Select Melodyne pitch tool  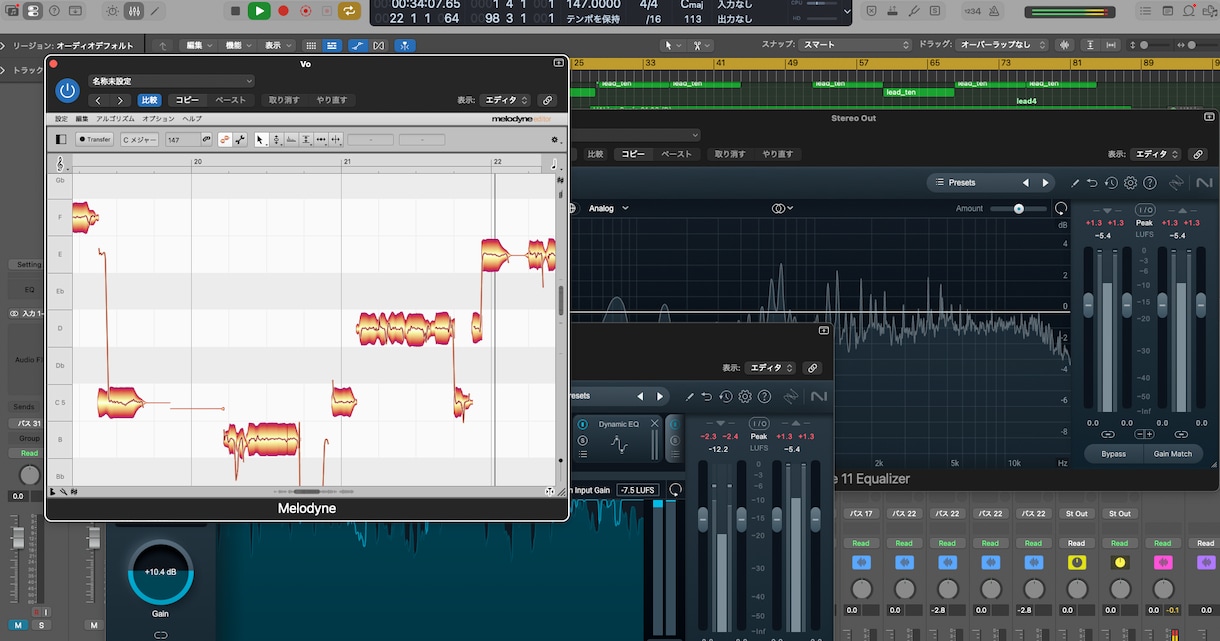276,140
